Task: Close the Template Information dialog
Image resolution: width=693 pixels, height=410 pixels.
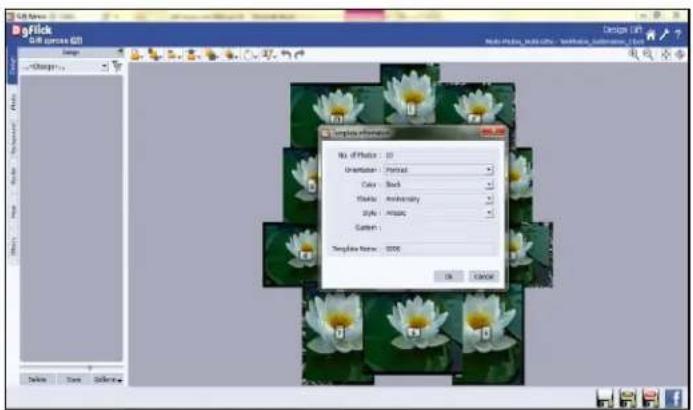Action: (494, 132)
